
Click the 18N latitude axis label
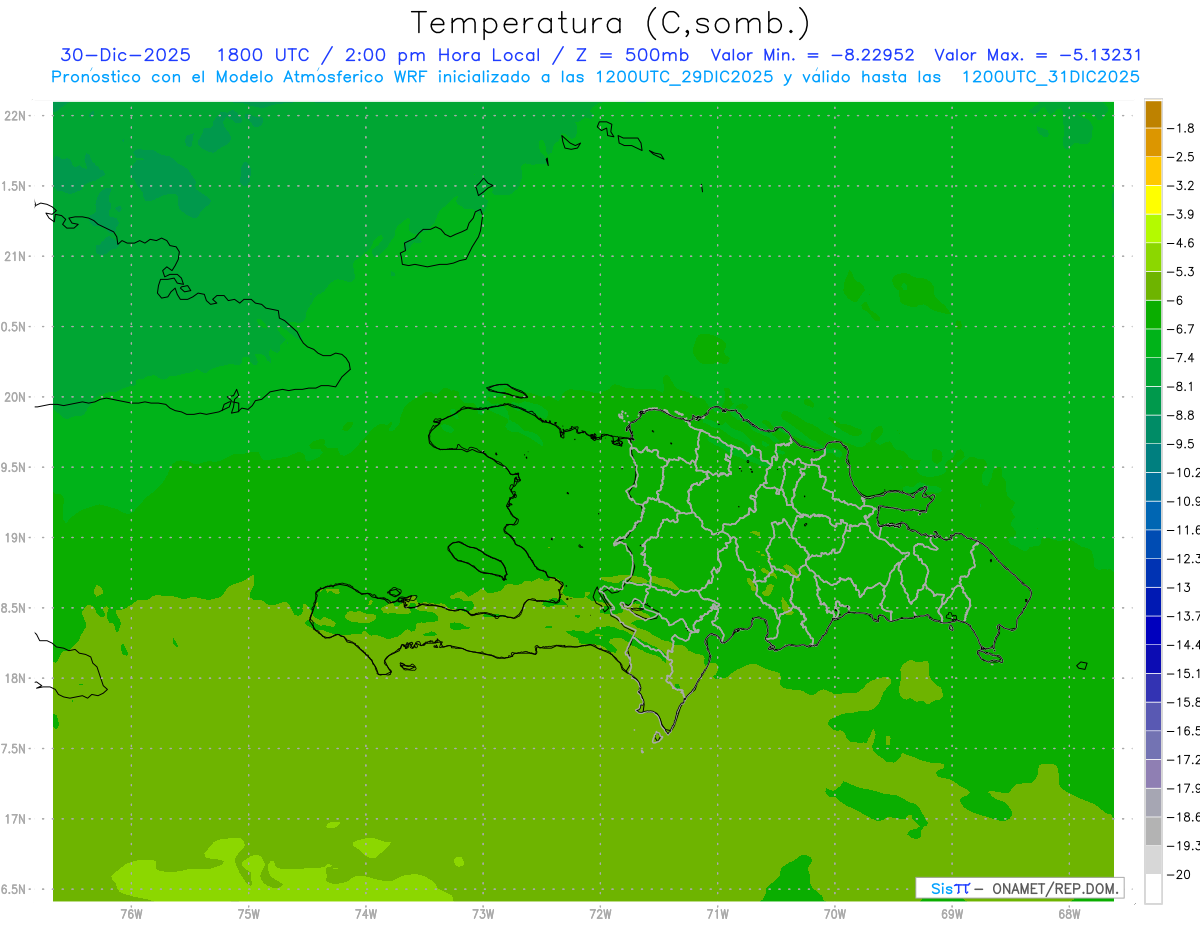click(16, 678)
